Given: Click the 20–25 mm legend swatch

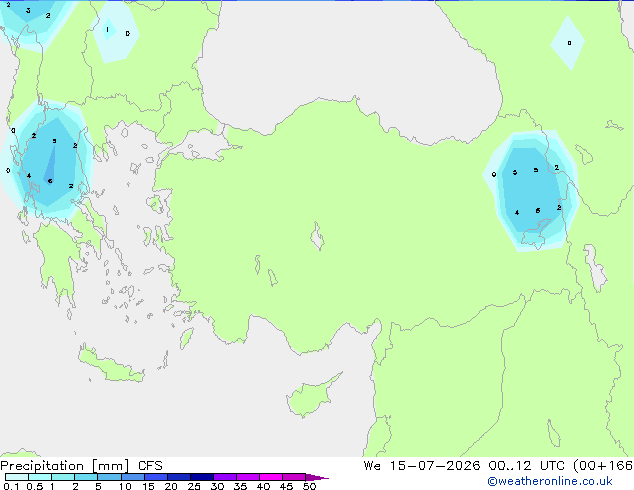Looking at the screenshot, I should click(x=178, y=477).
